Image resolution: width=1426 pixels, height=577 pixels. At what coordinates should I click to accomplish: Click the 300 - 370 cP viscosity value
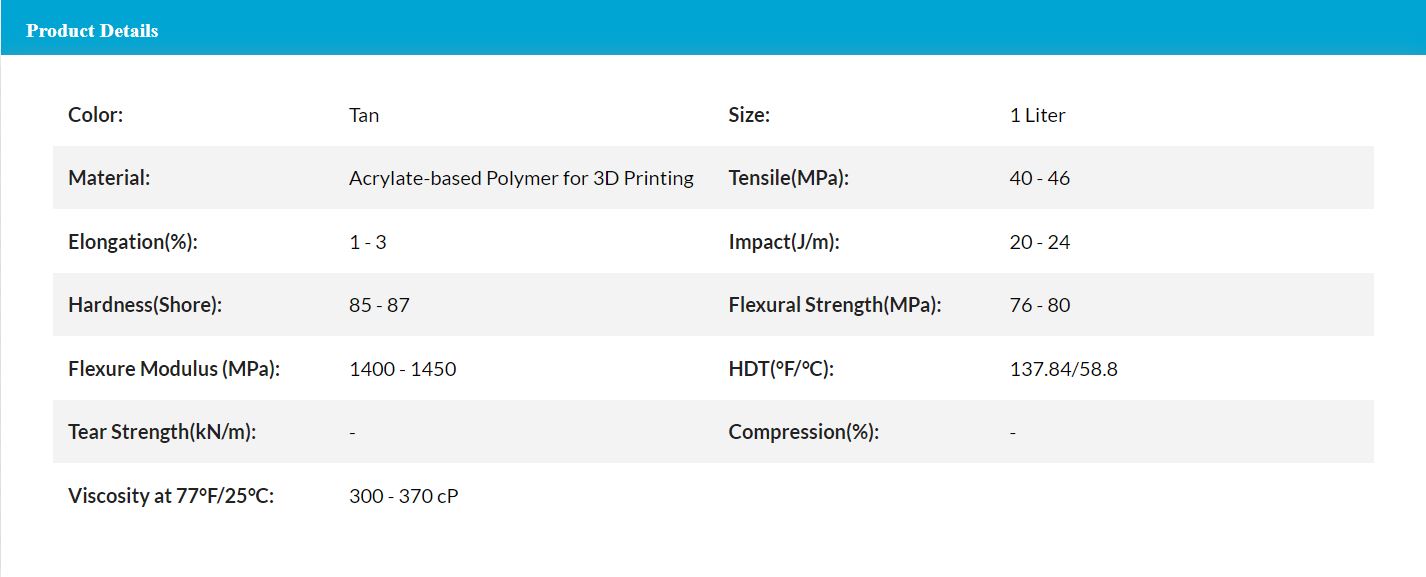403,496
